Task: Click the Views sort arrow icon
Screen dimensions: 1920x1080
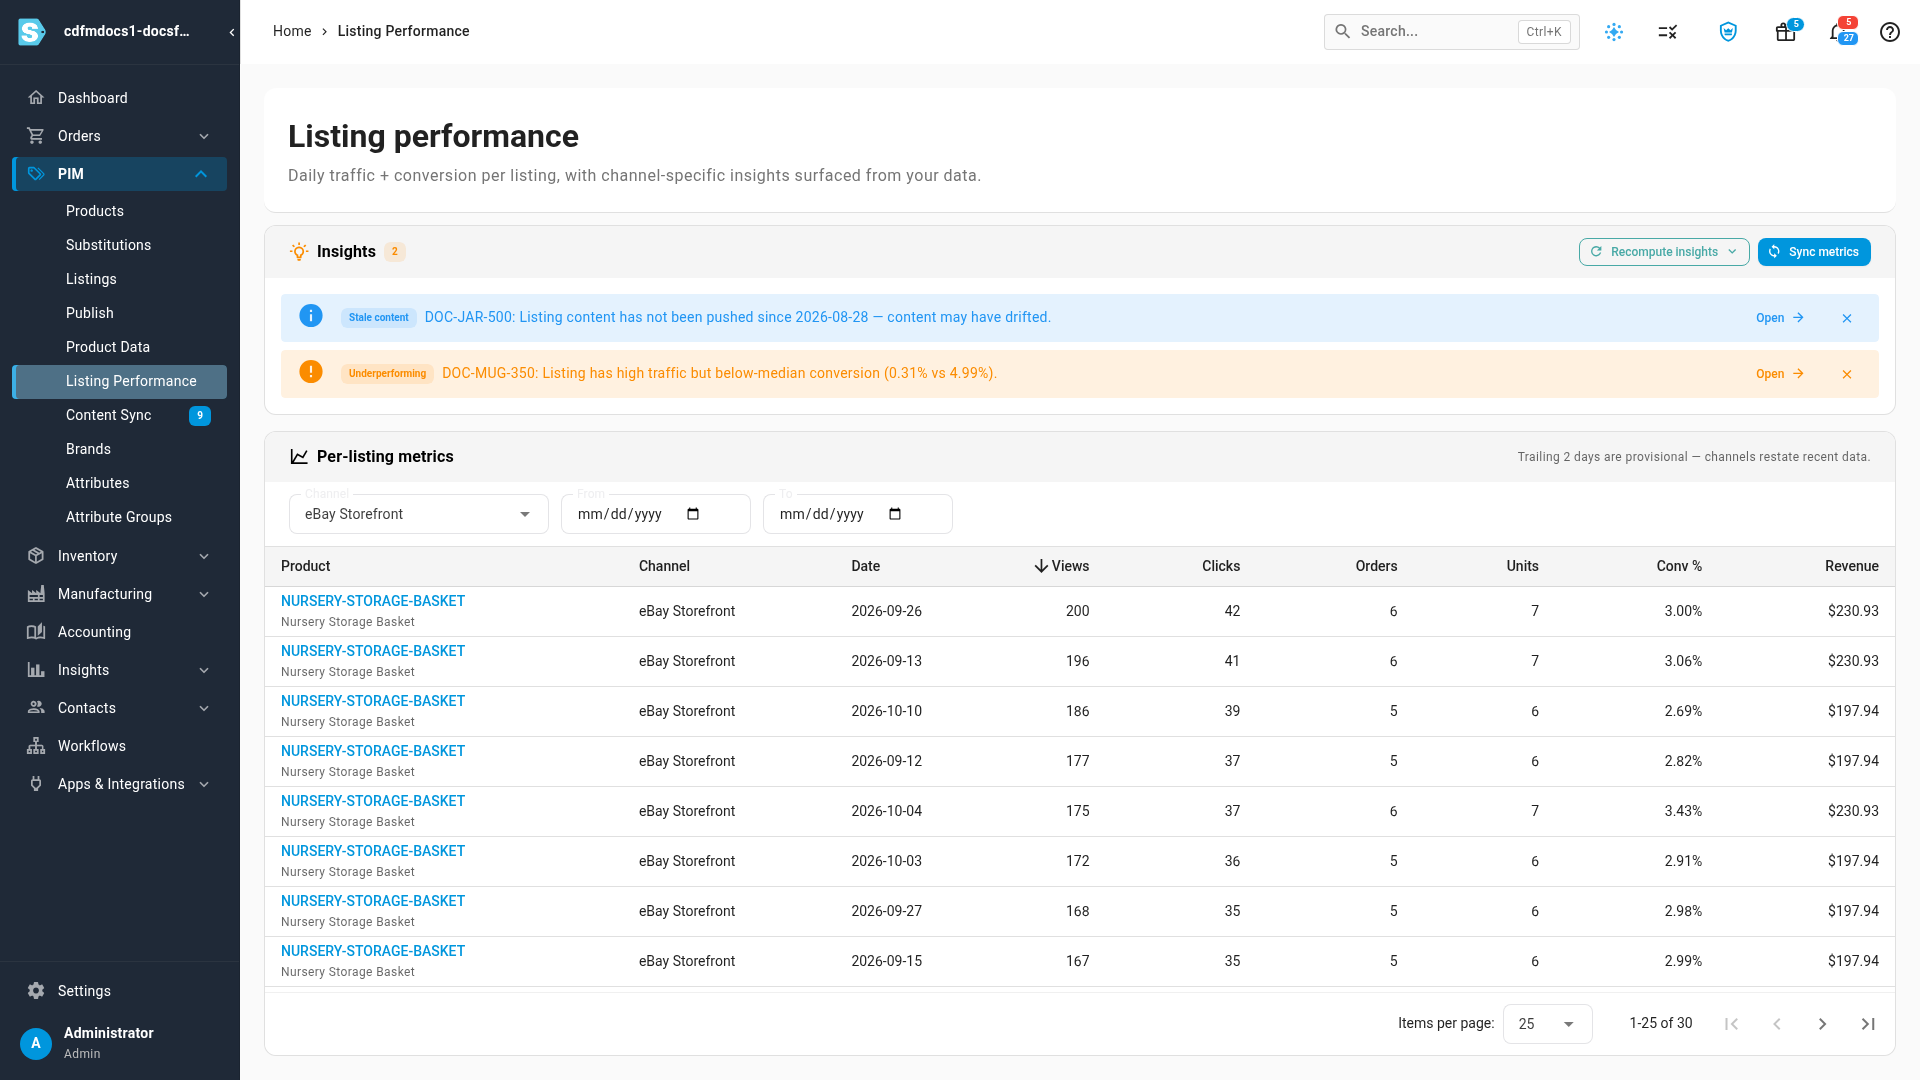Action: pos(1041,566)
